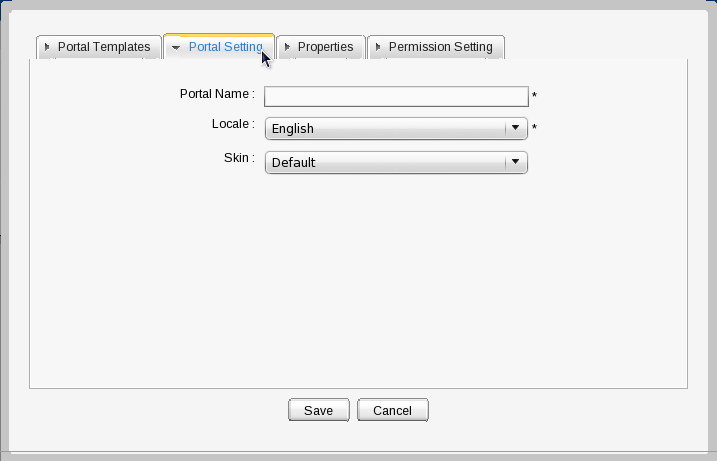This screenshot has height=461, width=717.
Task: Switch to the Portal Templates tab
Action: click(104, 47)
